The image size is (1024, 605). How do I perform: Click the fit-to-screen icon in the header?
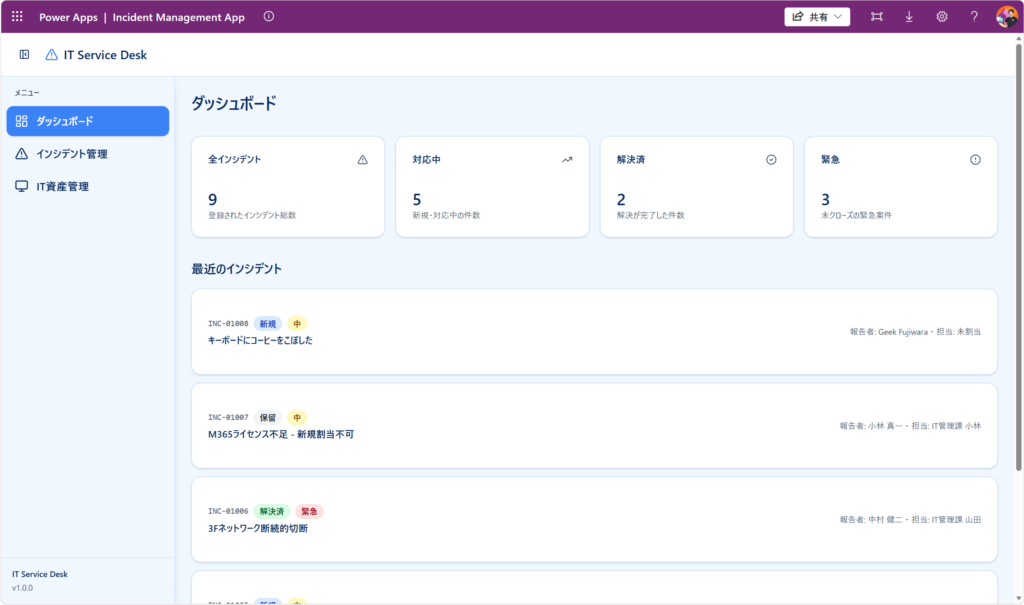(877, 17)
